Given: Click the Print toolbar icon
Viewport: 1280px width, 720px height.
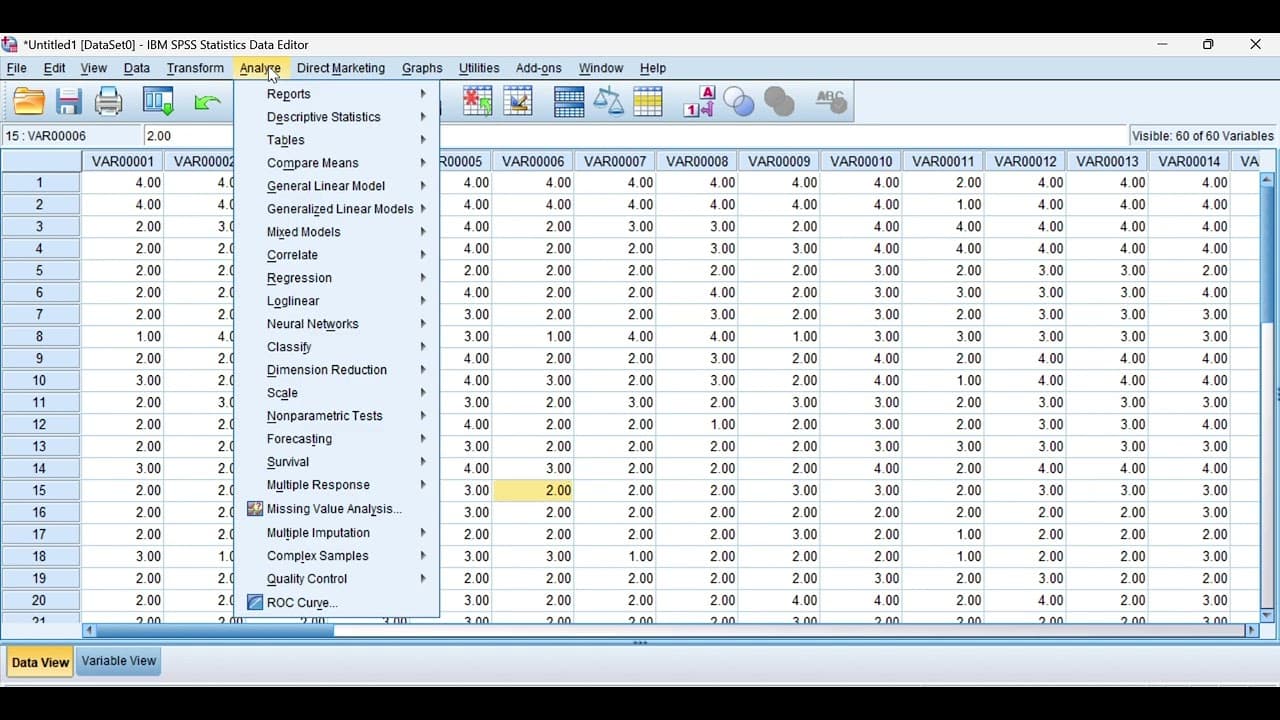Looking at the screenshot, I should click(108, 101).
